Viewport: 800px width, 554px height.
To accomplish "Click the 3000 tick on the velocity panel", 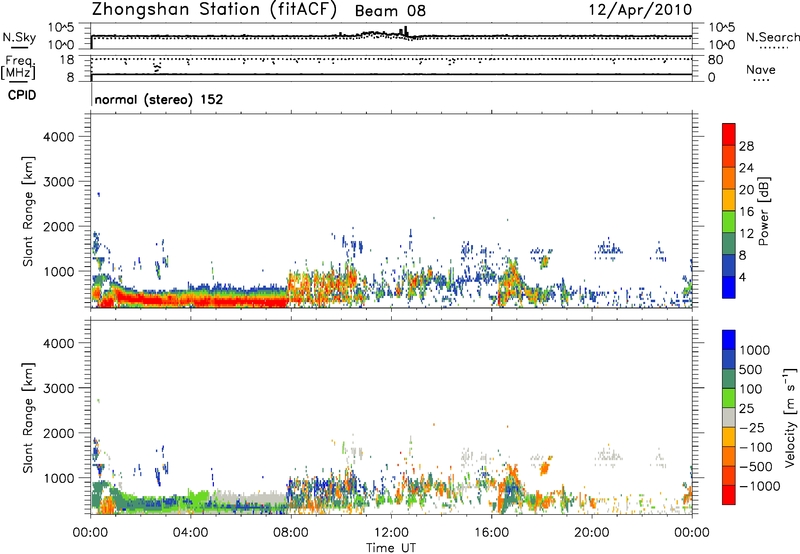I will point(58,388).
